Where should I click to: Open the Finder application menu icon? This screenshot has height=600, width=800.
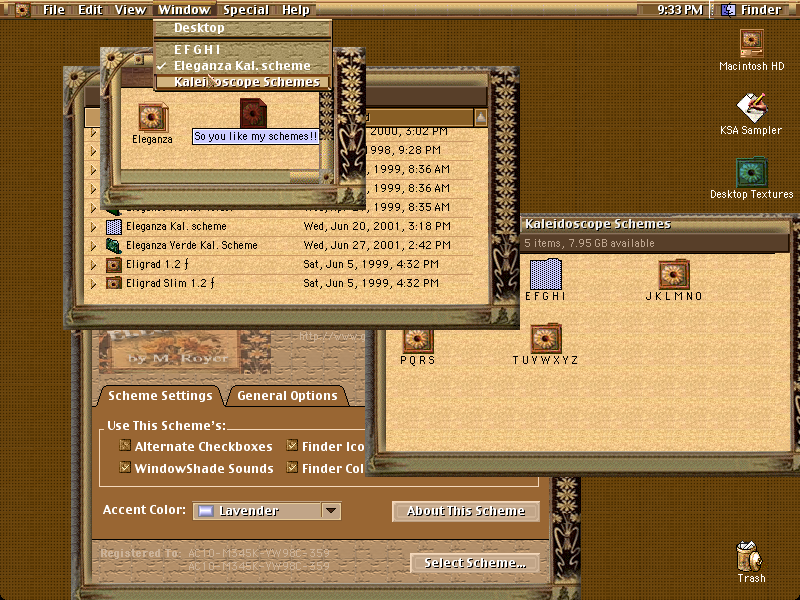(728, 10)
